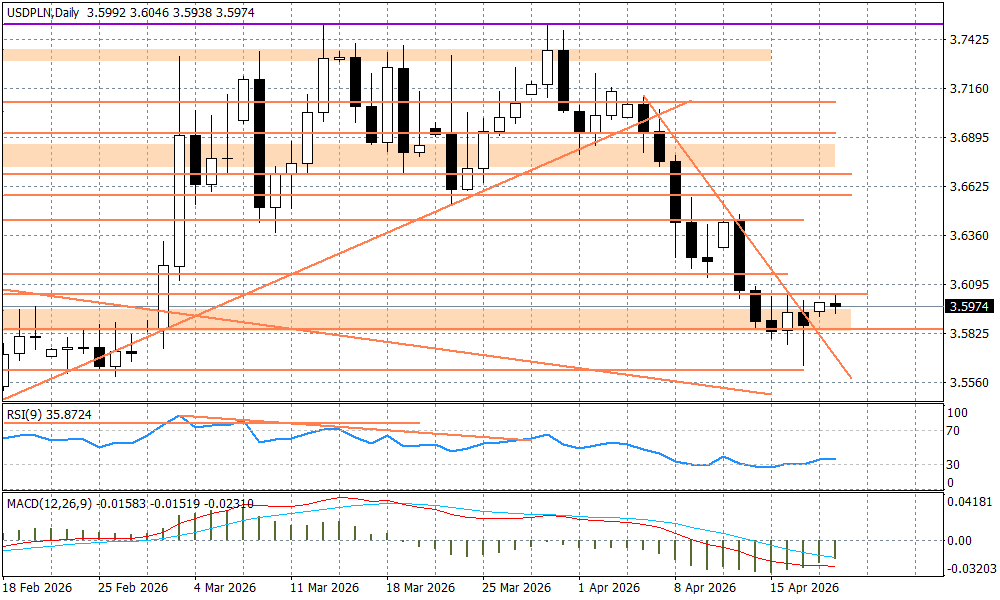Click the topmost orange shaded resistance zone

point(400,55)
